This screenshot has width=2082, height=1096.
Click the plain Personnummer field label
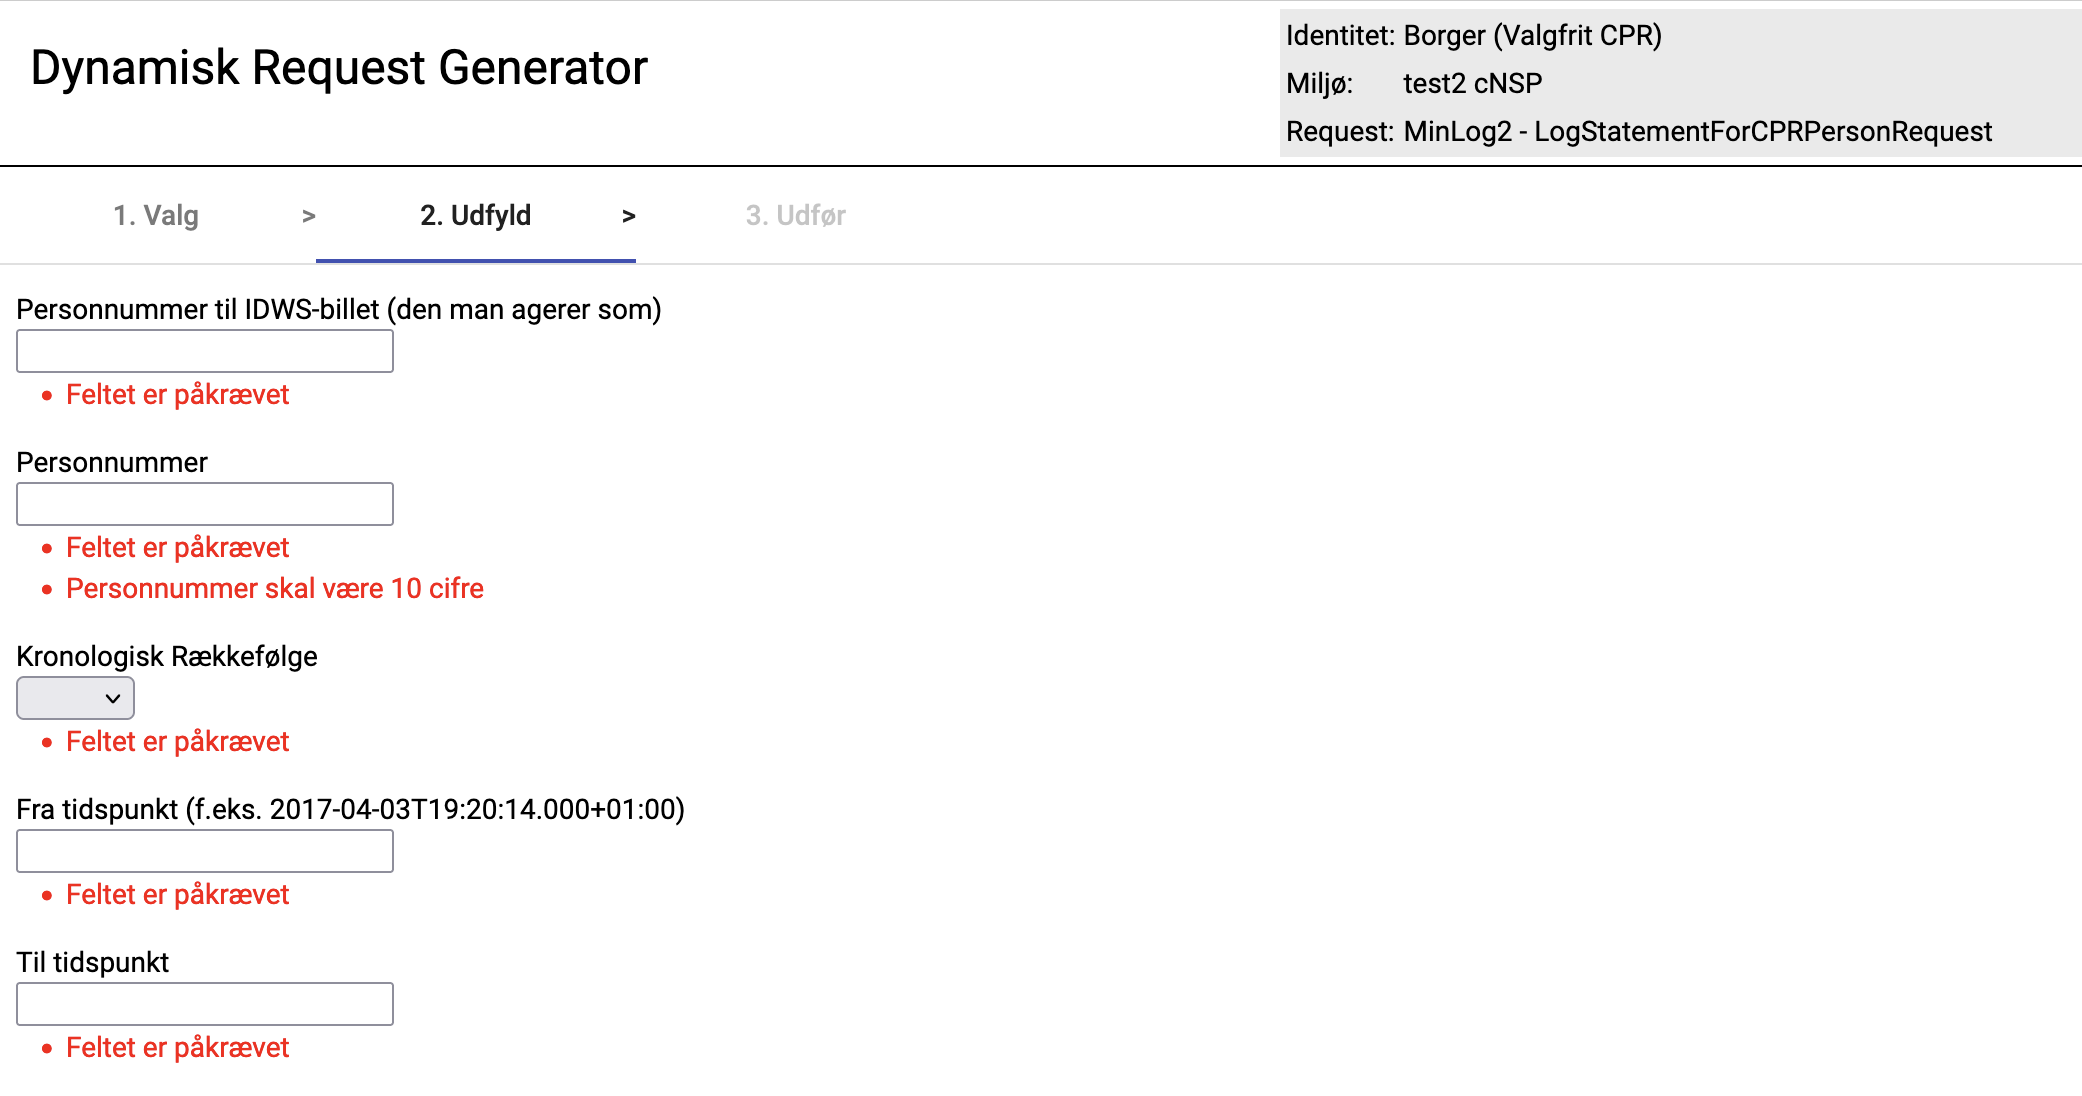tap(112, 463)
